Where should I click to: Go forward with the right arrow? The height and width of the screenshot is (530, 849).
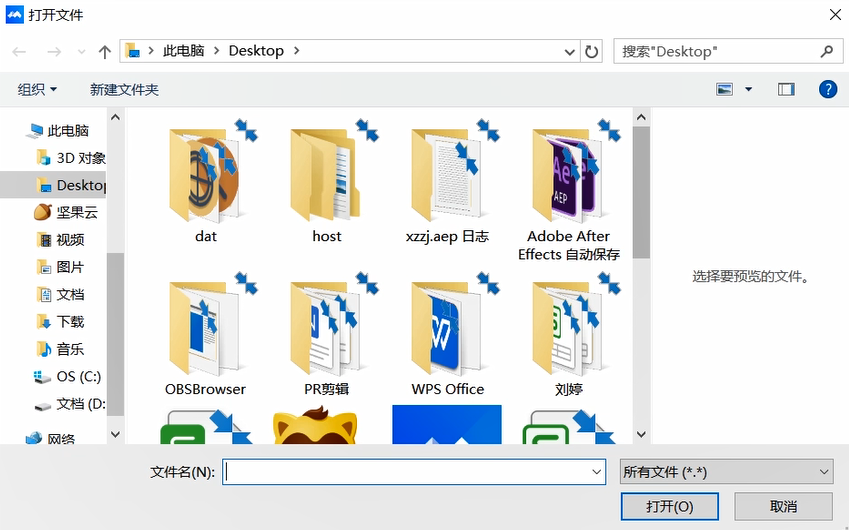54,51
